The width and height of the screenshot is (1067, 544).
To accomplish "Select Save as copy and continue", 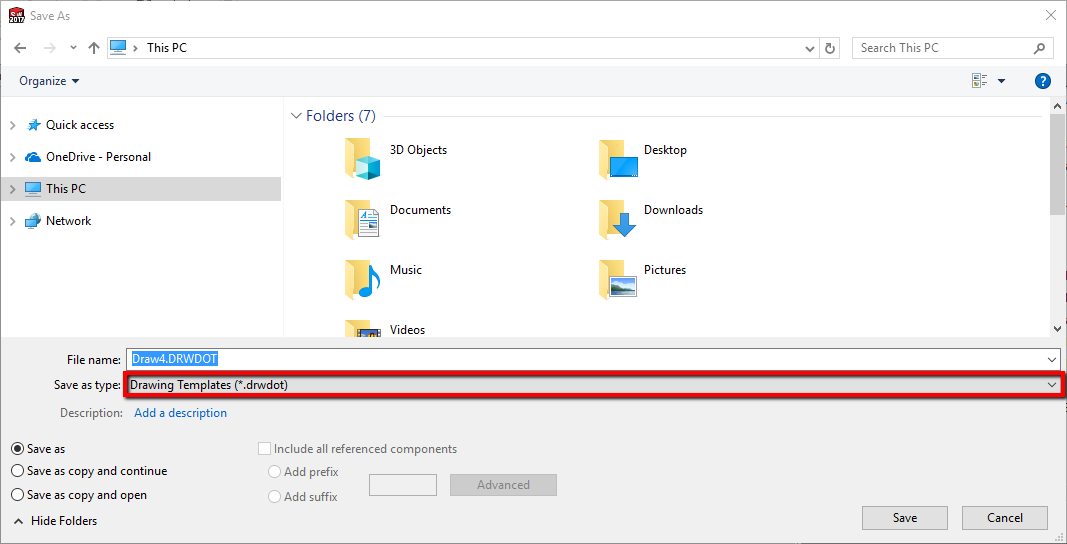I will pos(18,471).
